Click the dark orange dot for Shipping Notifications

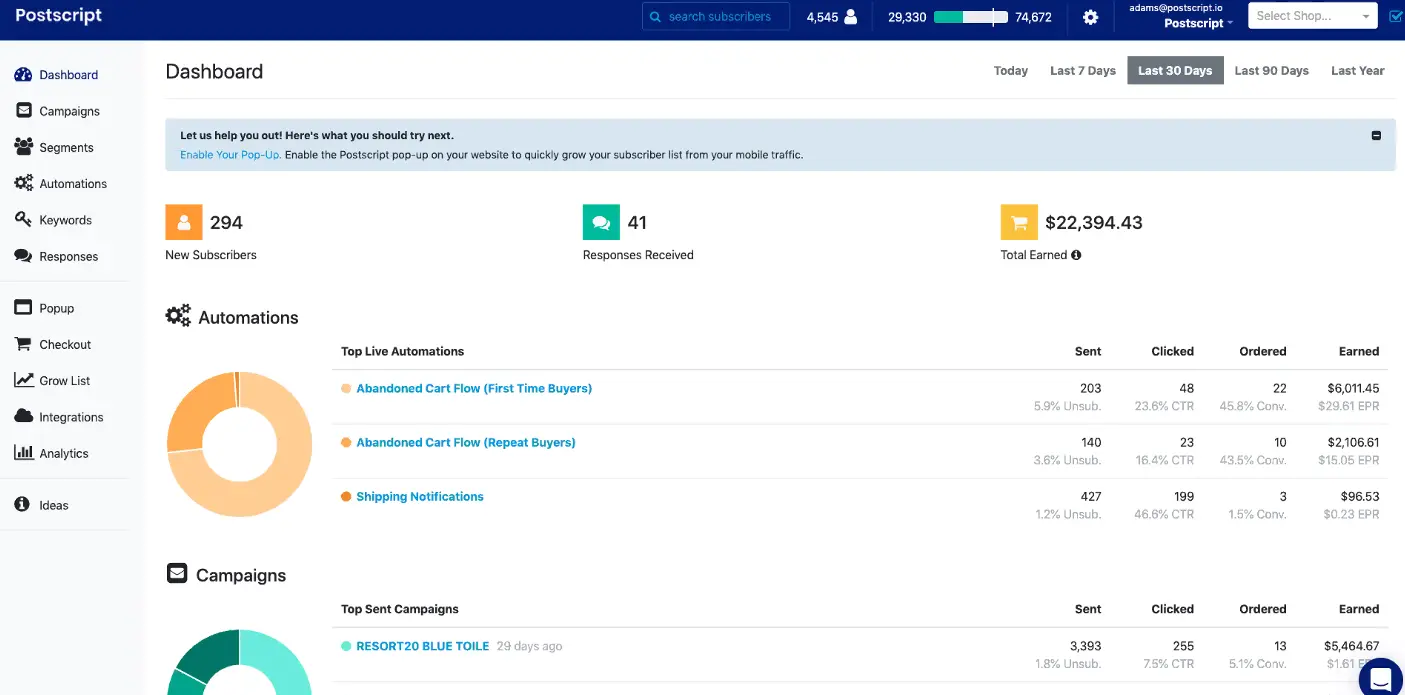tap(346, 496)
